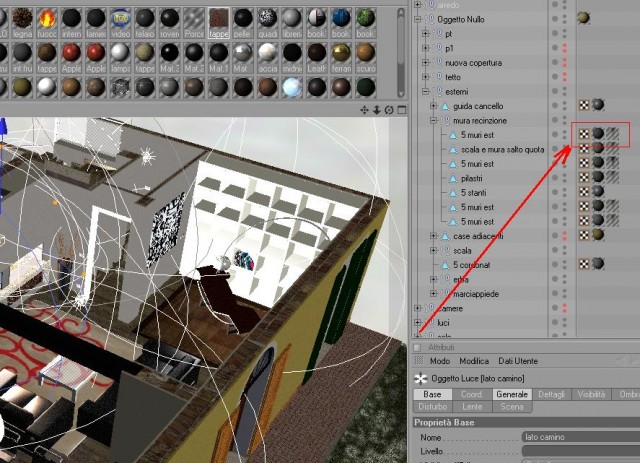The width and height of the screenshot is (640, 463).
Task: Expand the nuova copertura group
Action: click(x=425, y=62)
